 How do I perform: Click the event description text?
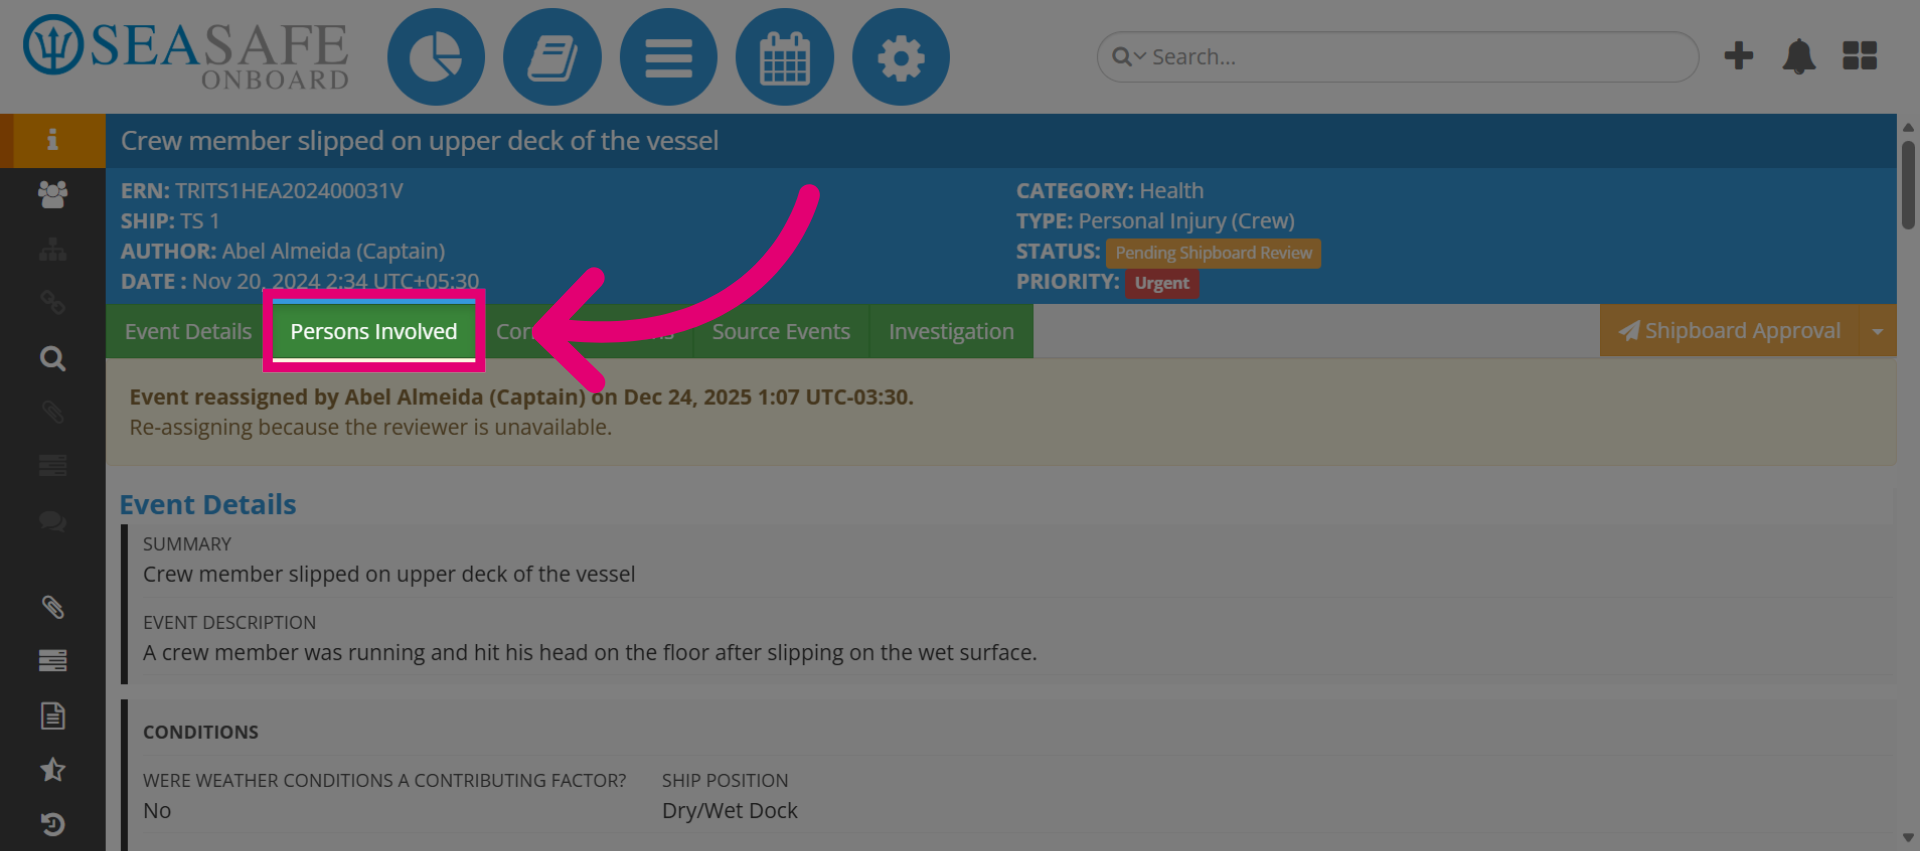[x=590, y=653]
